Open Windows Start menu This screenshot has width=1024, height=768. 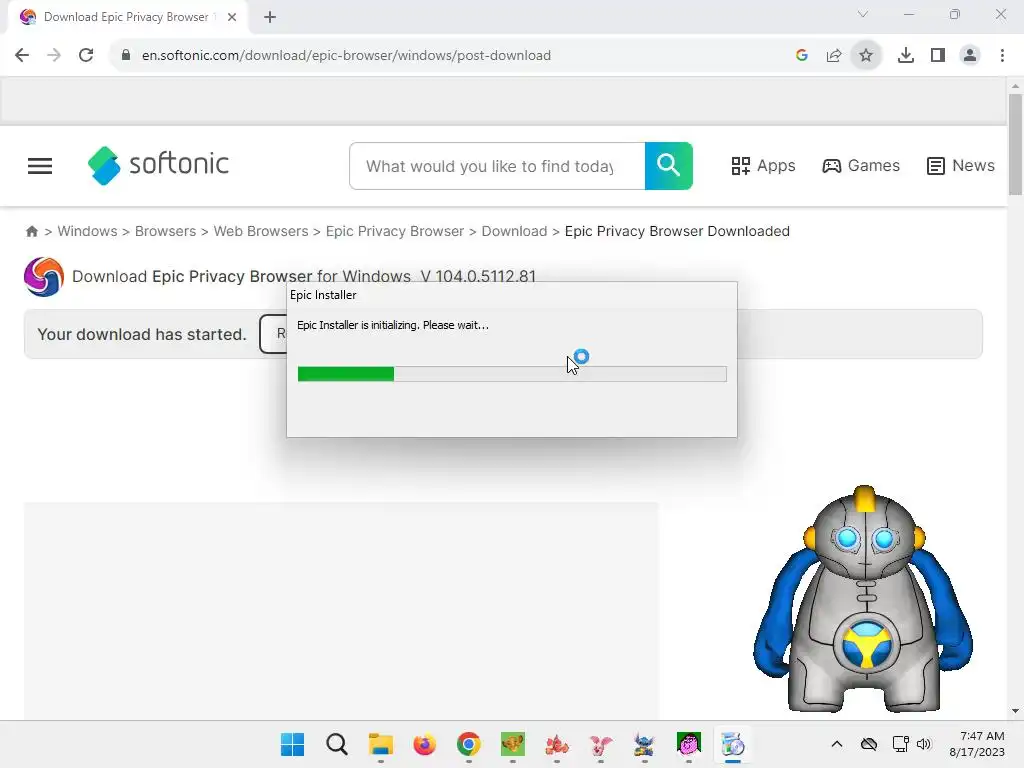click(292, 744)
